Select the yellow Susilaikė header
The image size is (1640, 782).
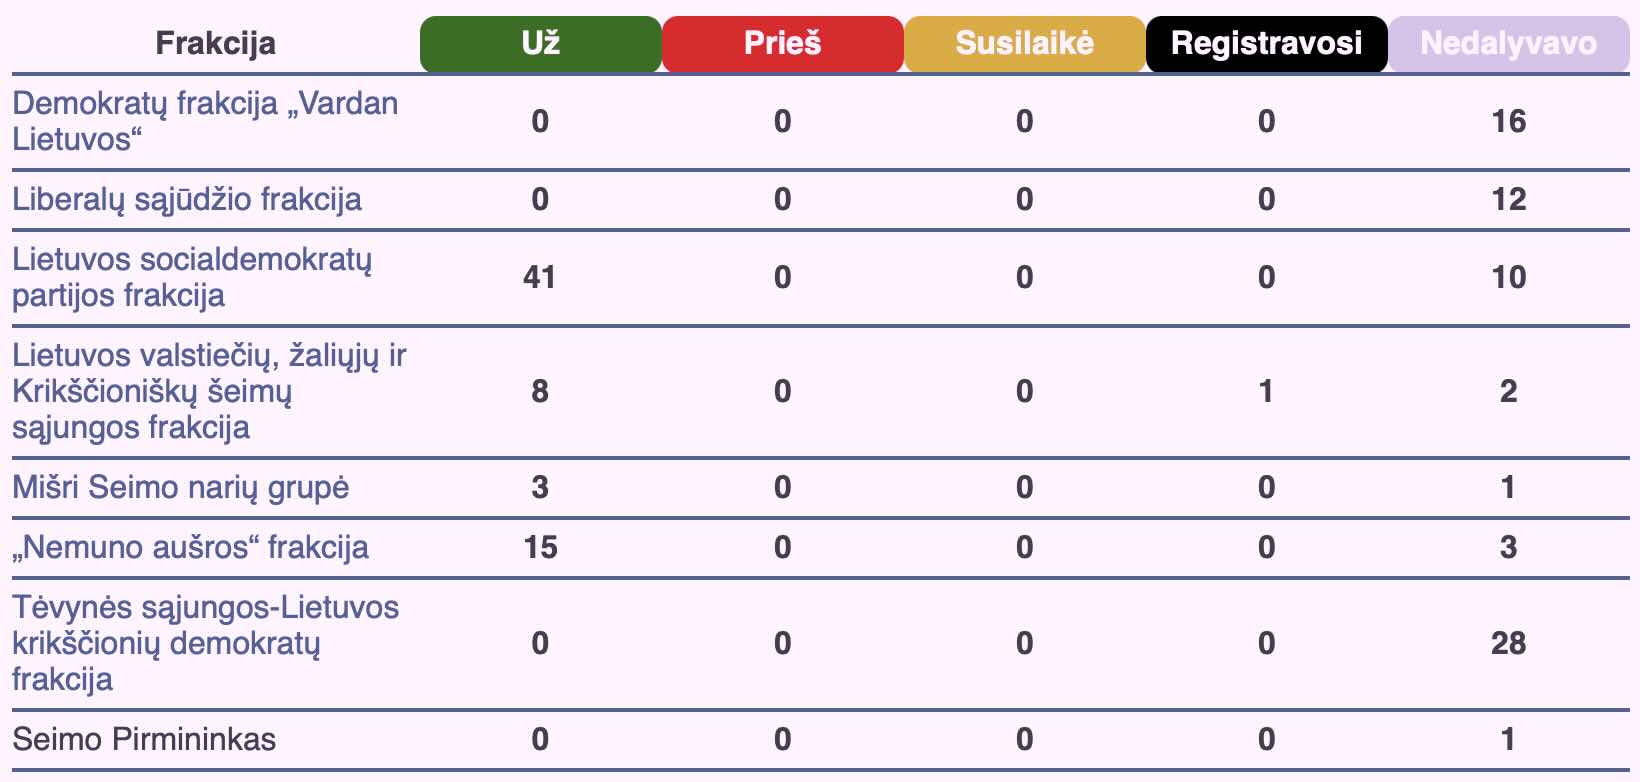(x=1024, y=44)
